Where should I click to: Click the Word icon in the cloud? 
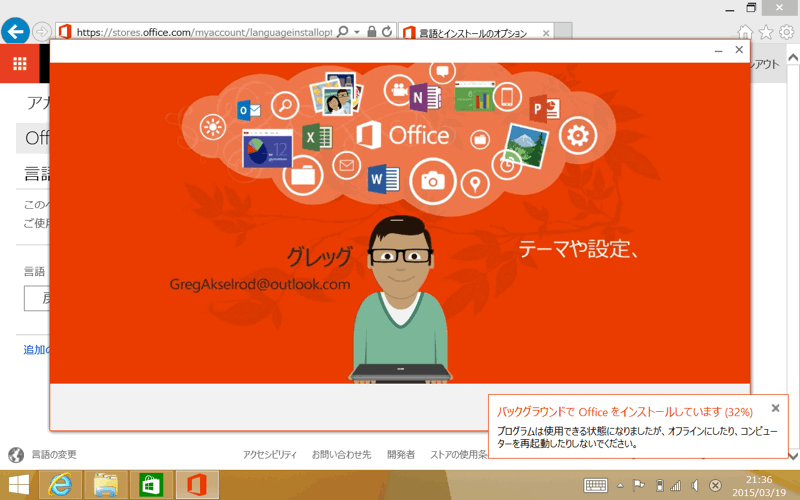coord(383,179)
